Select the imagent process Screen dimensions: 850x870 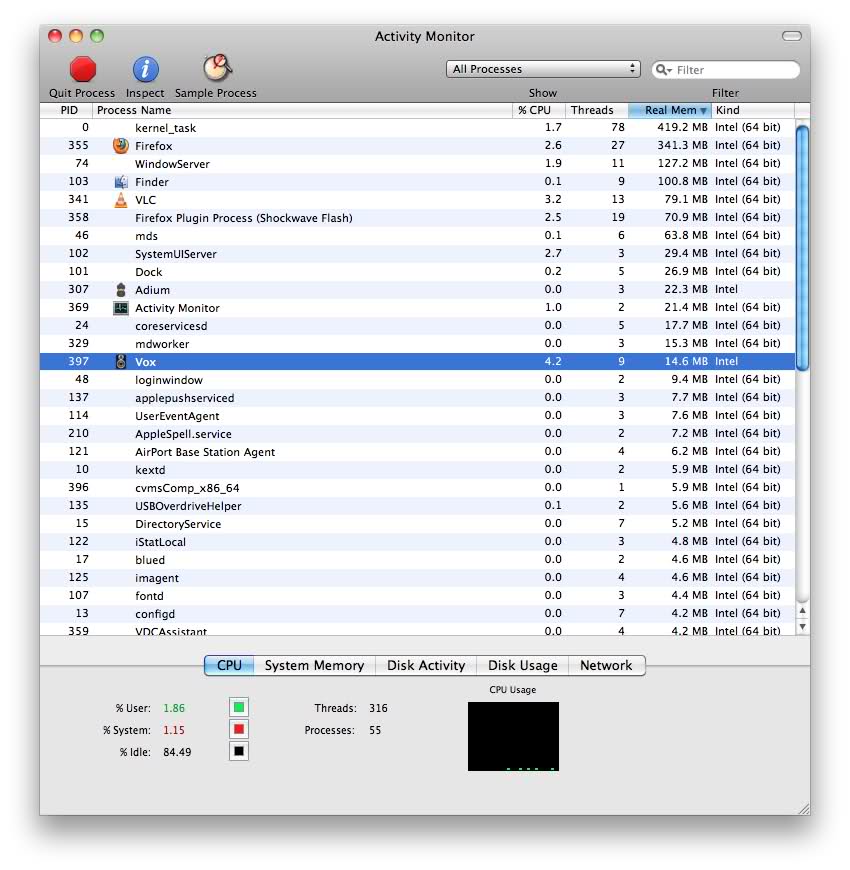tap(417, 578)
